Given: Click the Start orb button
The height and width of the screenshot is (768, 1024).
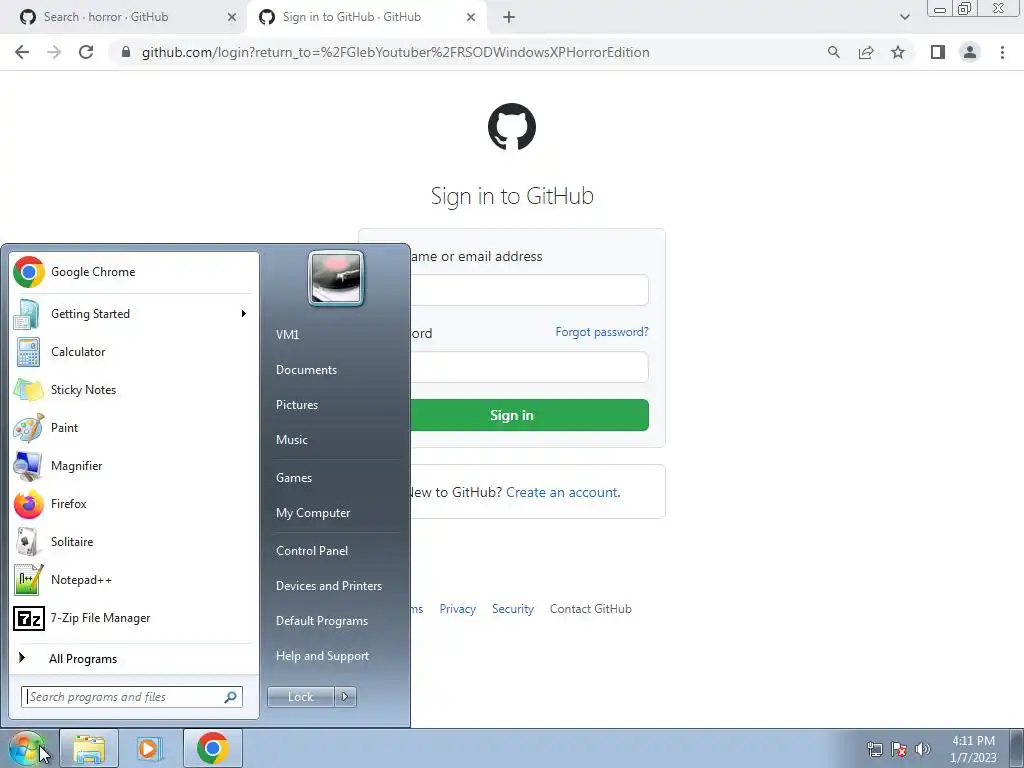Looking at the screenshot, I should click(x=26, y=748).
